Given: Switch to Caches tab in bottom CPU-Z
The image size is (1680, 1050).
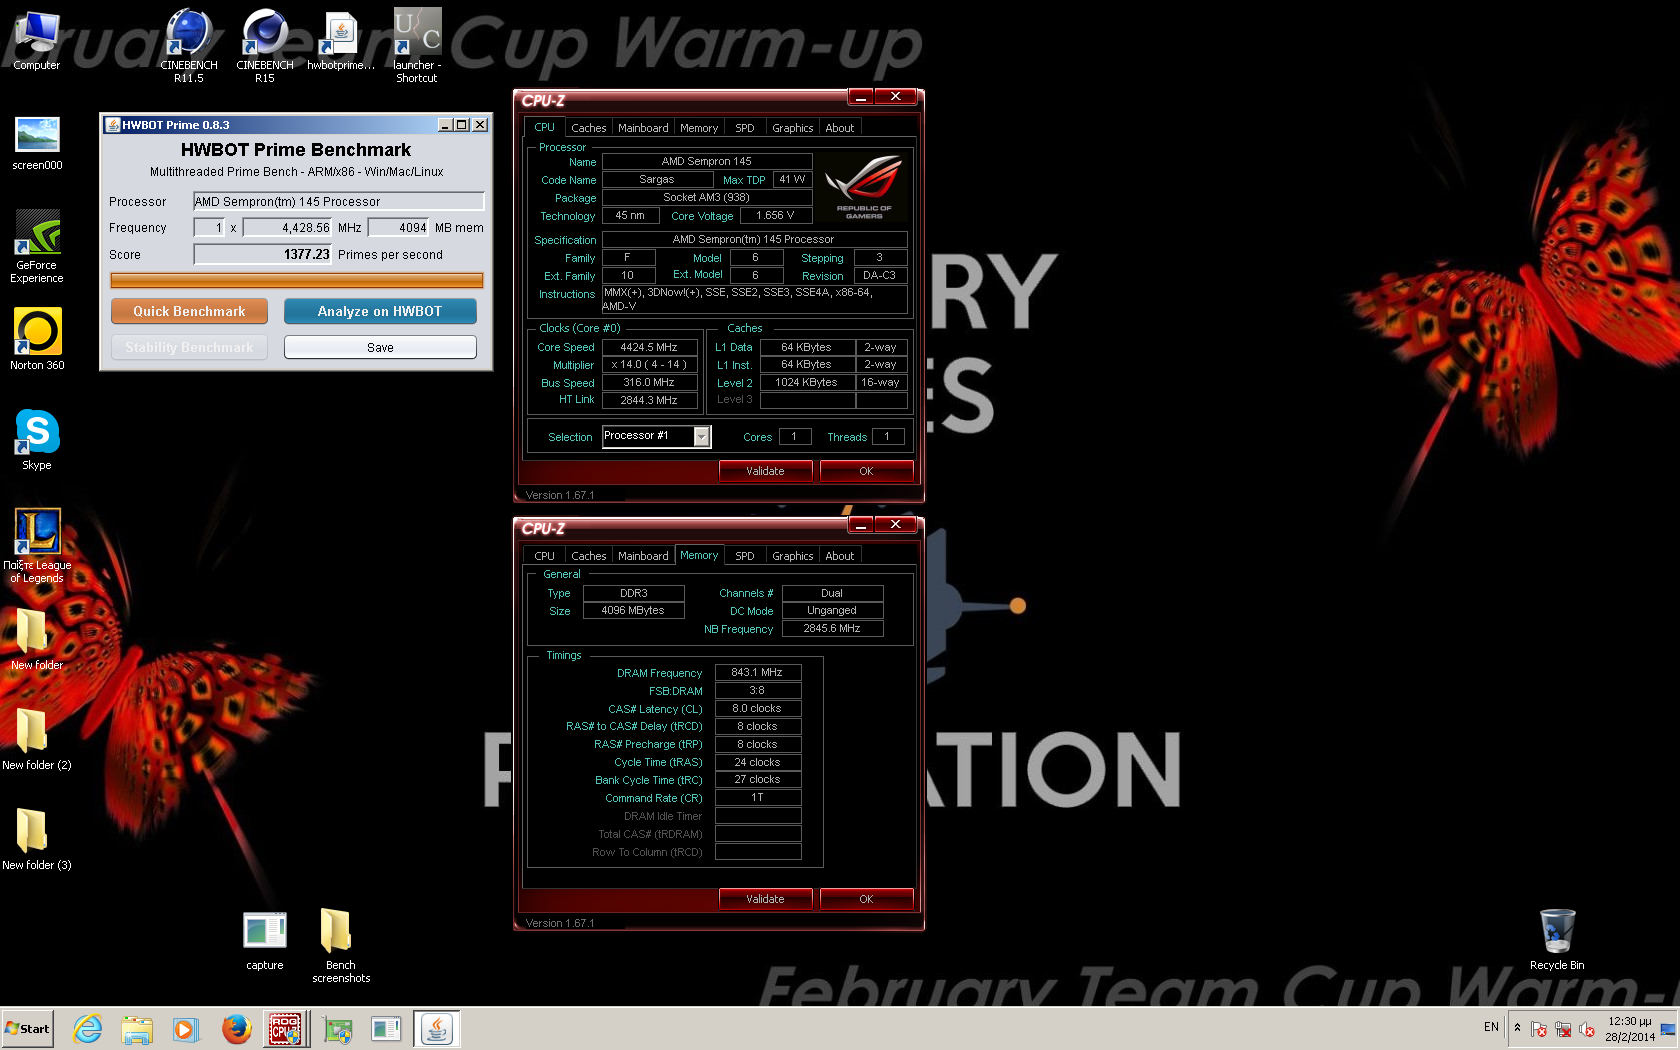Looking at the screenshot, I should 588,556.
